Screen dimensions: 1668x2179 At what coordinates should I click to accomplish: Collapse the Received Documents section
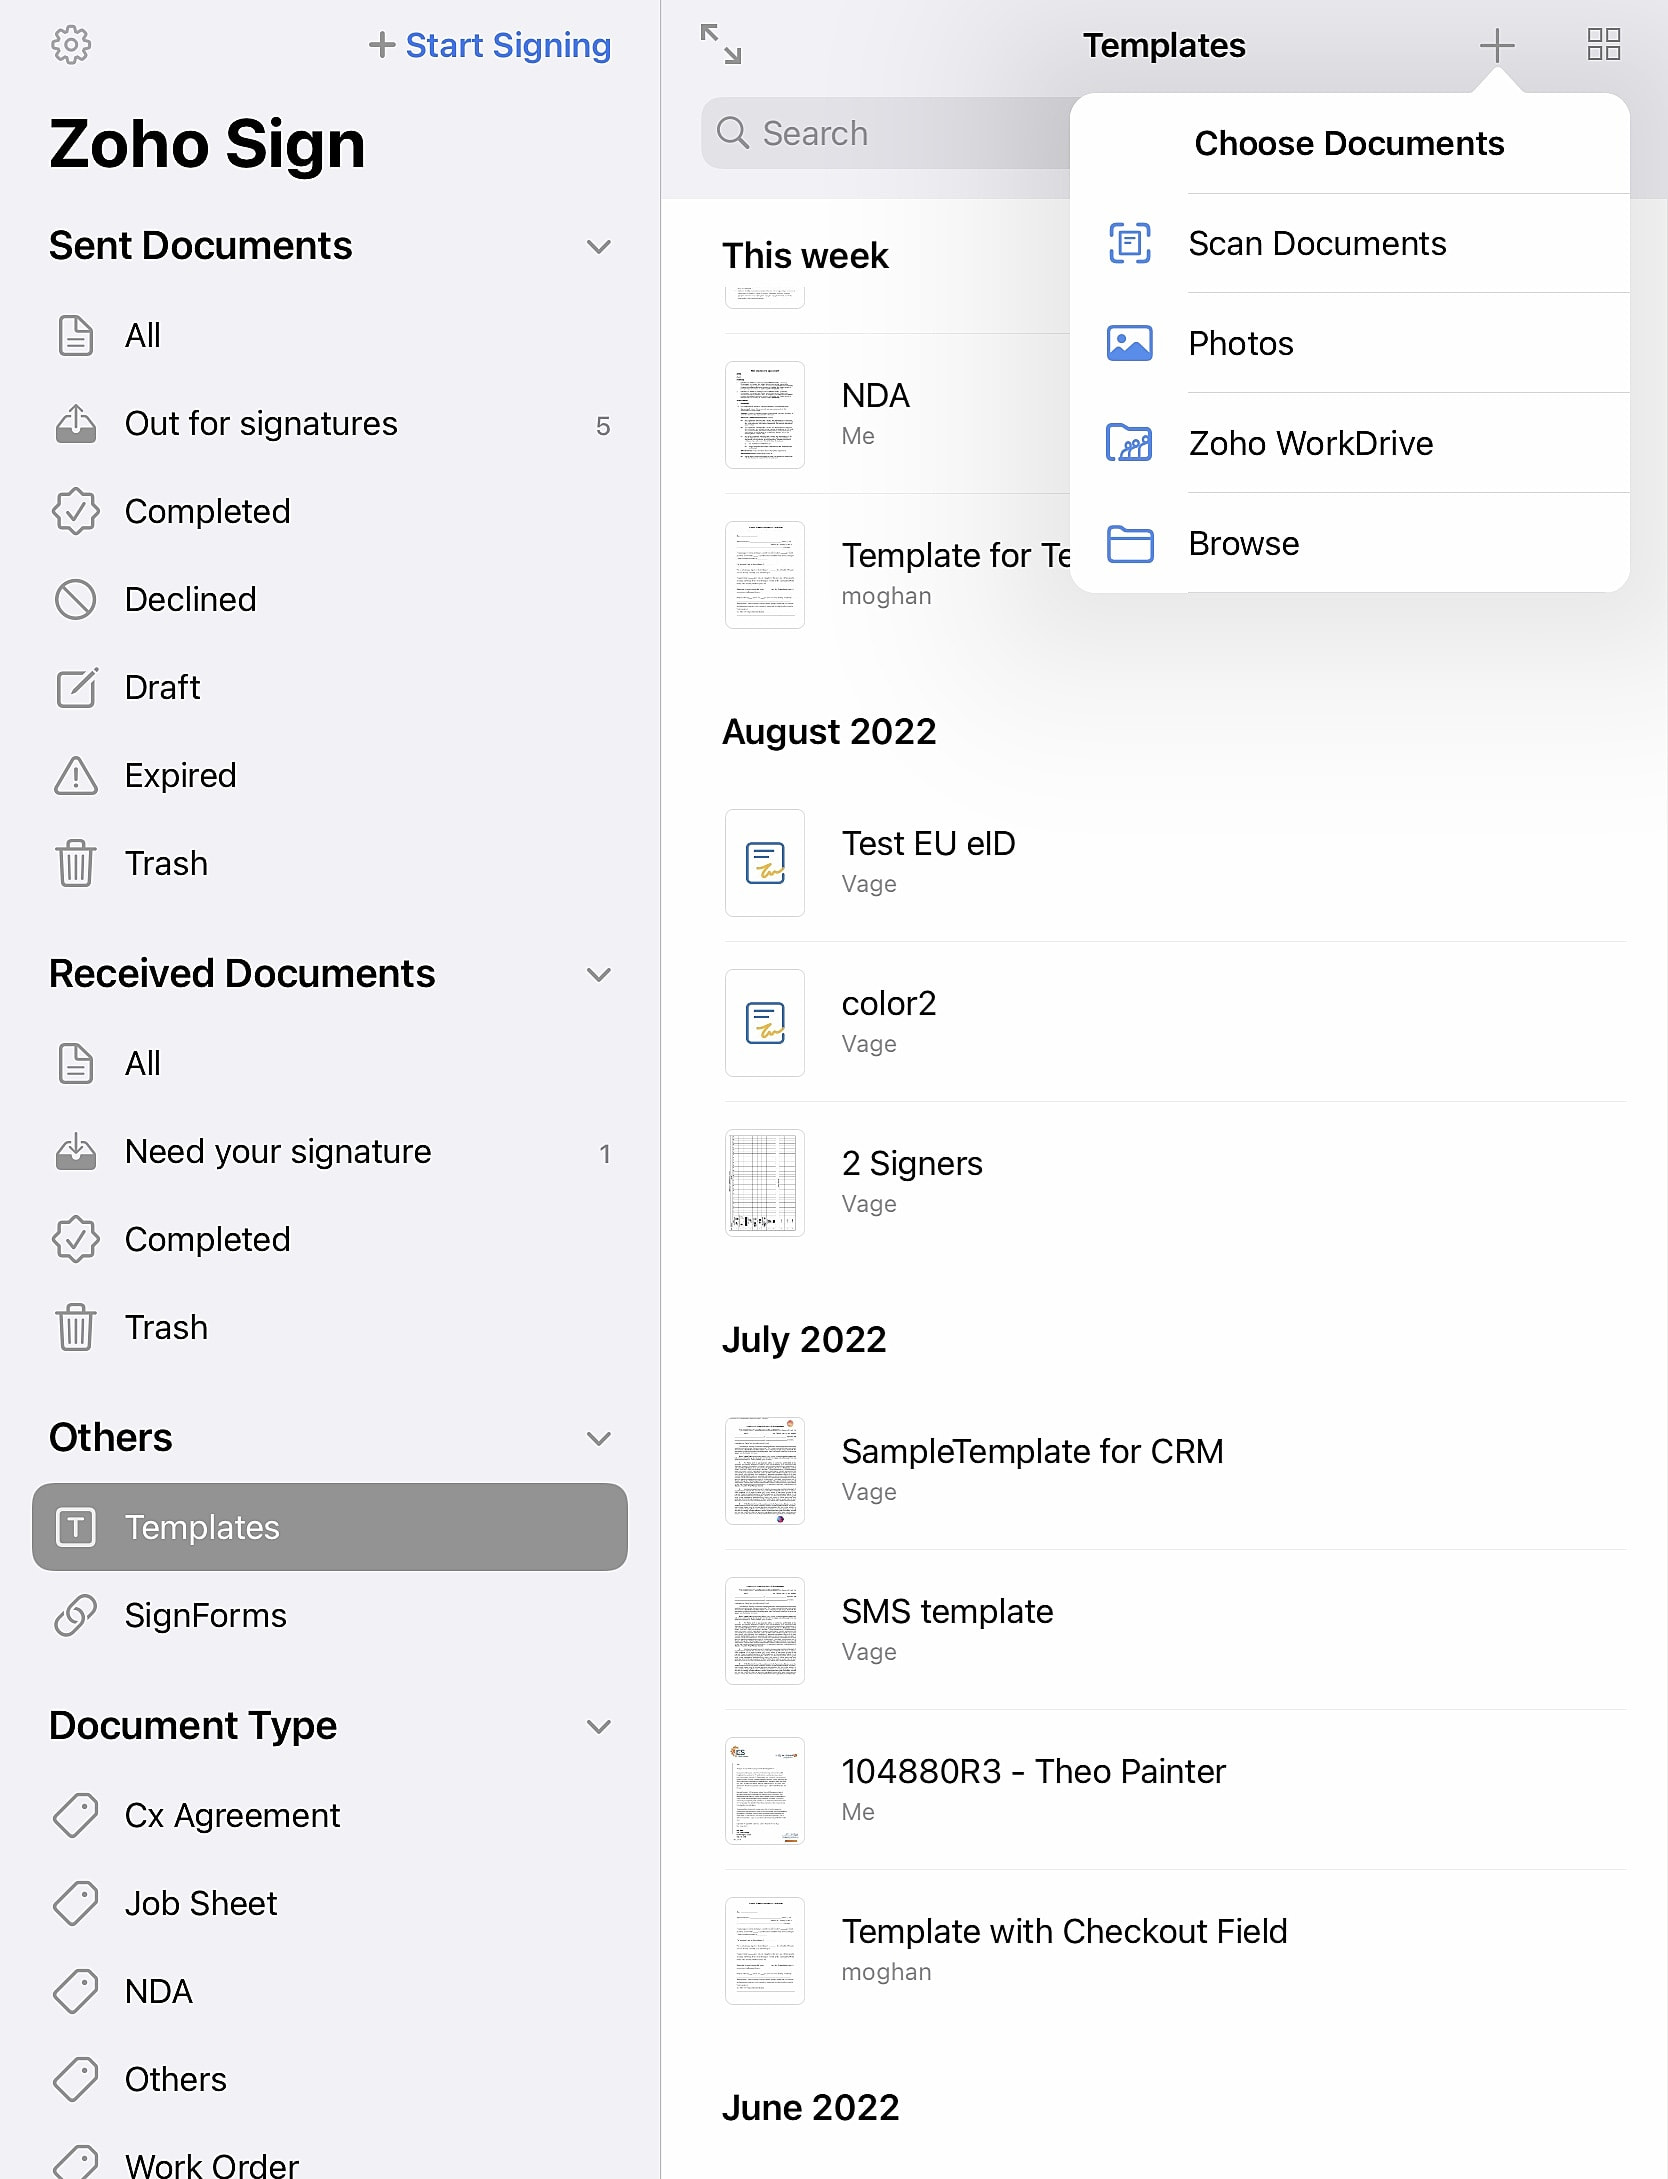(598, 974)
